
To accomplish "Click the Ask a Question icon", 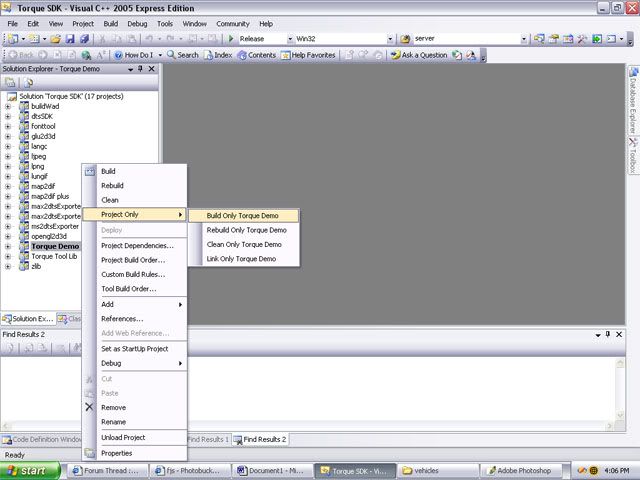I will click(x=395, y=55).
